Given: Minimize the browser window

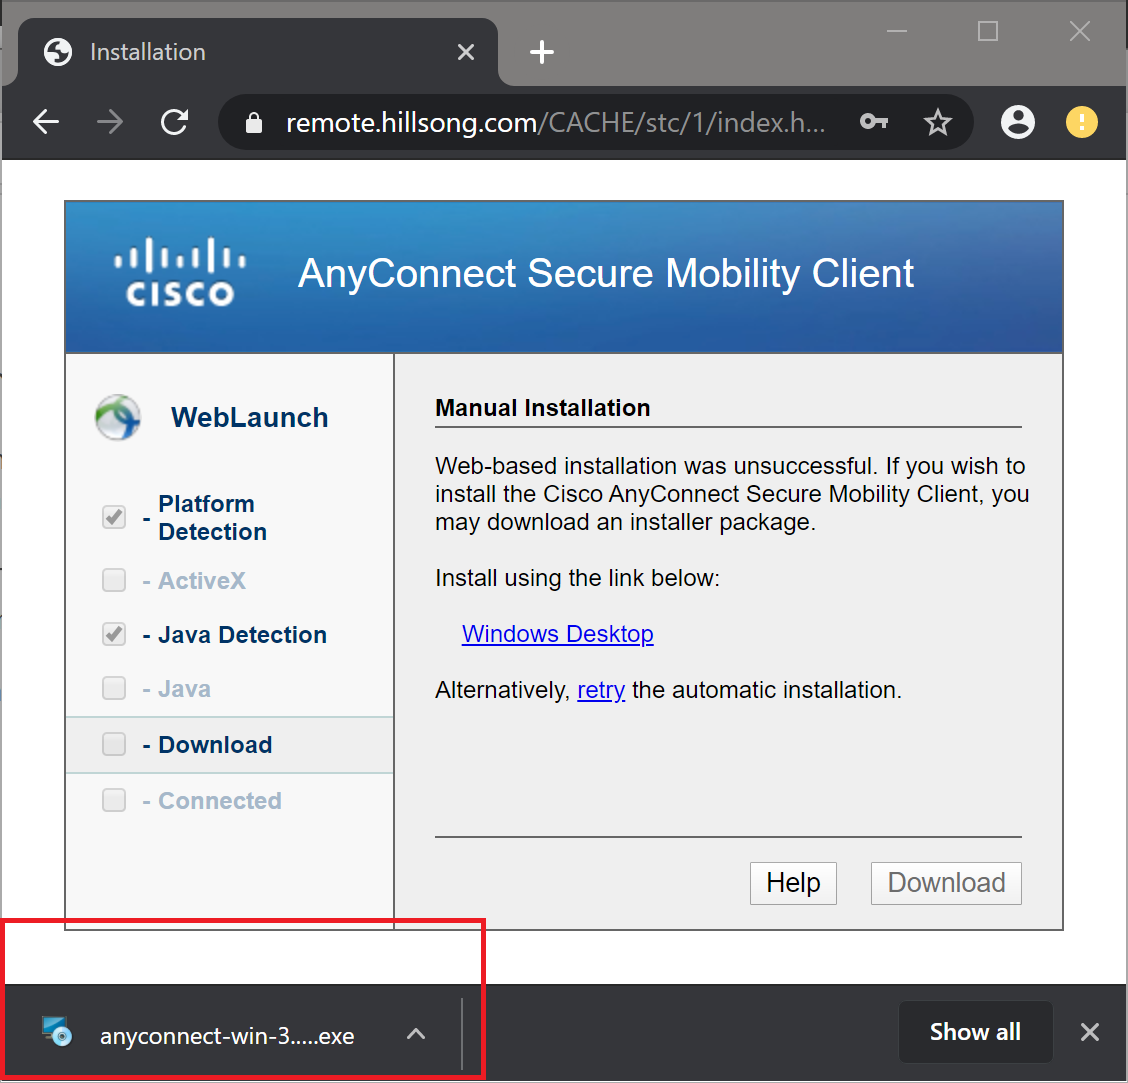Looking at the screenshot, I should point(896,32).
